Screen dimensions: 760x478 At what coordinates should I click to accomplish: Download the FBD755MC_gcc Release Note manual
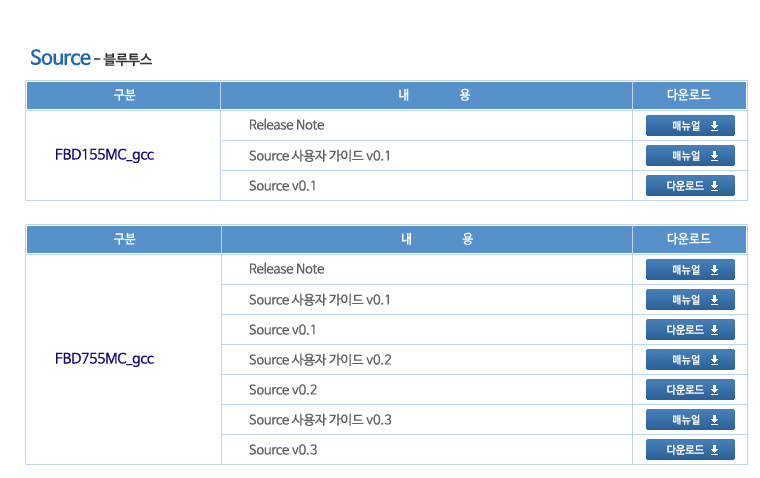[690, 270]
